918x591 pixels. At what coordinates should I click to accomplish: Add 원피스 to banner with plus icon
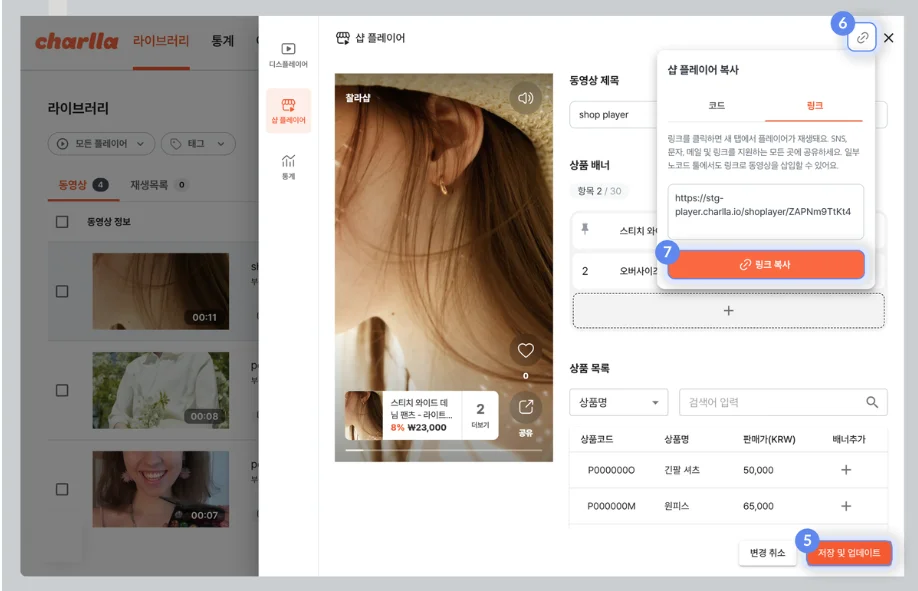(x=846, y=506)
